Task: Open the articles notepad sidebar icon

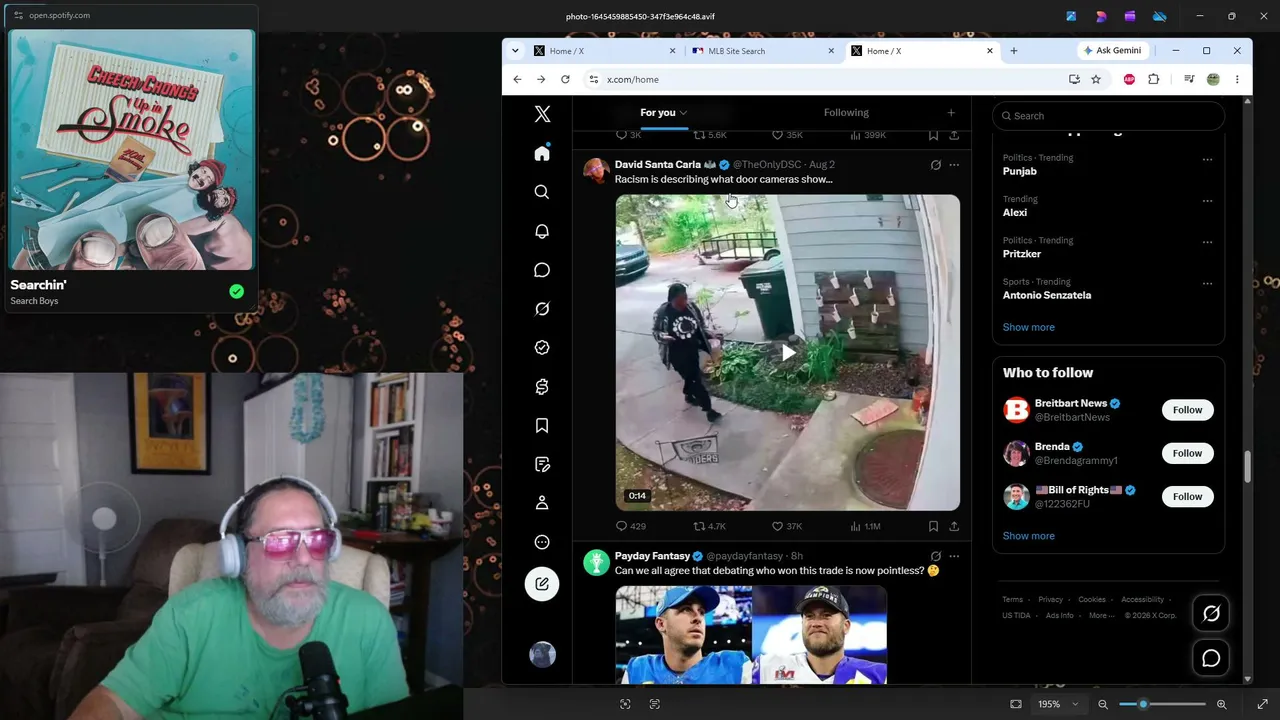Action: coord(542,465)
